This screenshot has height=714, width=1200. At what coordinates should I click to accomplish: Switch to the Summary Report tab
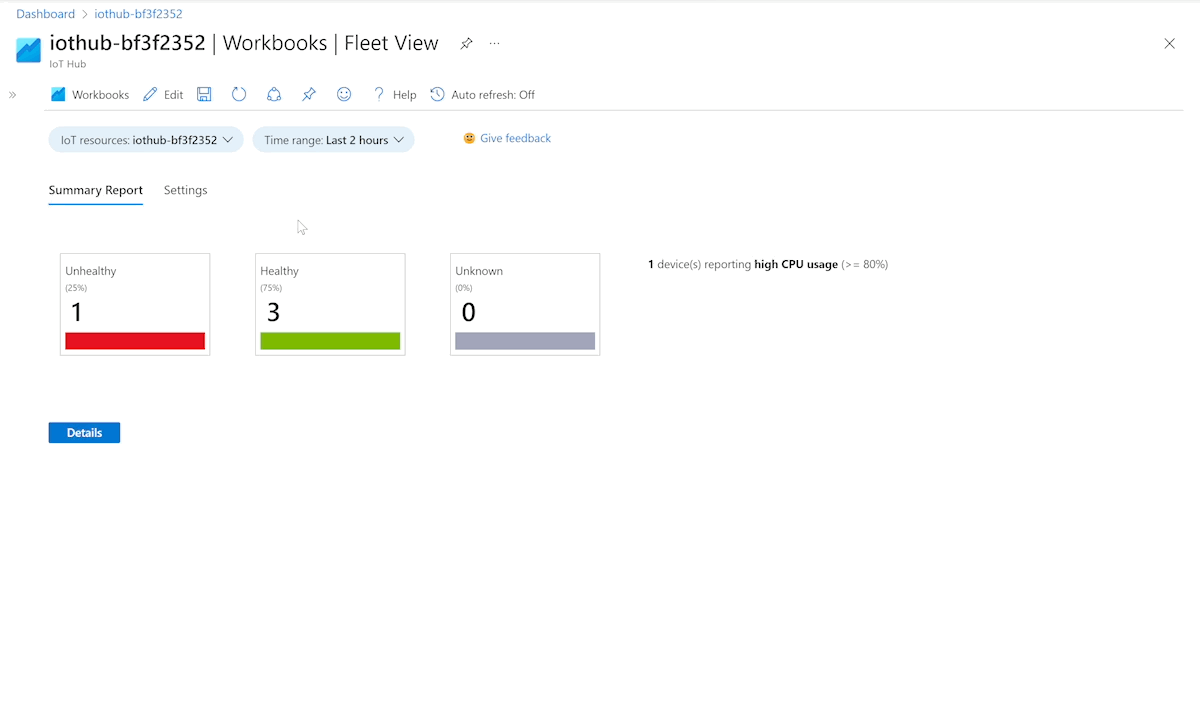pyautogui.click(x=96, y=190)
